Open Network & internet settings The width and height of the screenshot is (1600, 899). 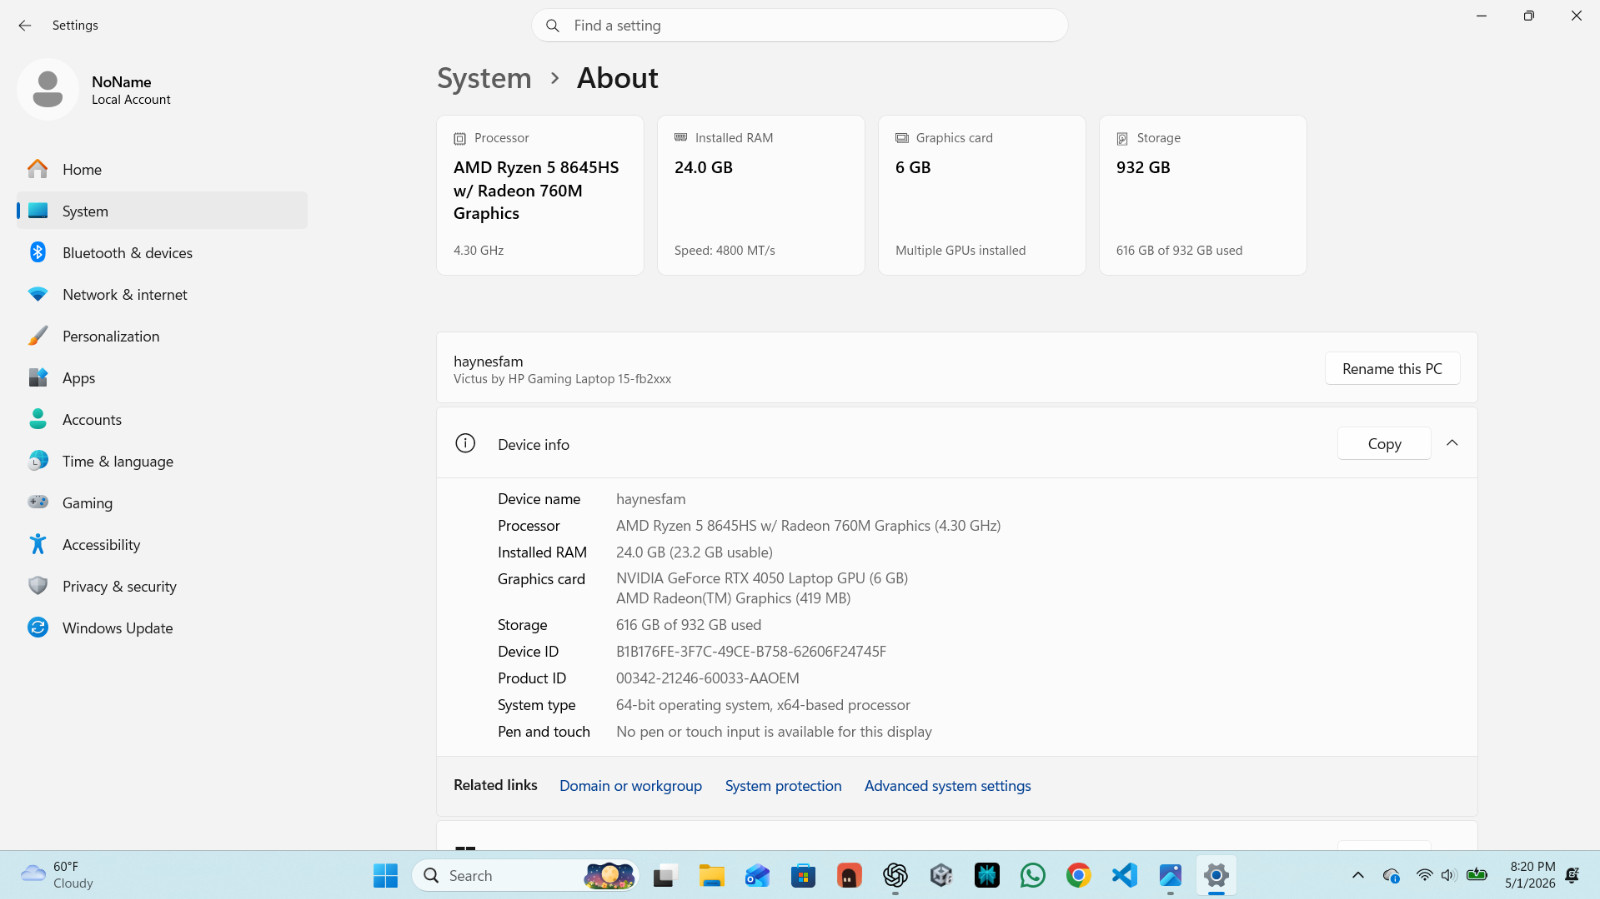[x=162, y=295]
